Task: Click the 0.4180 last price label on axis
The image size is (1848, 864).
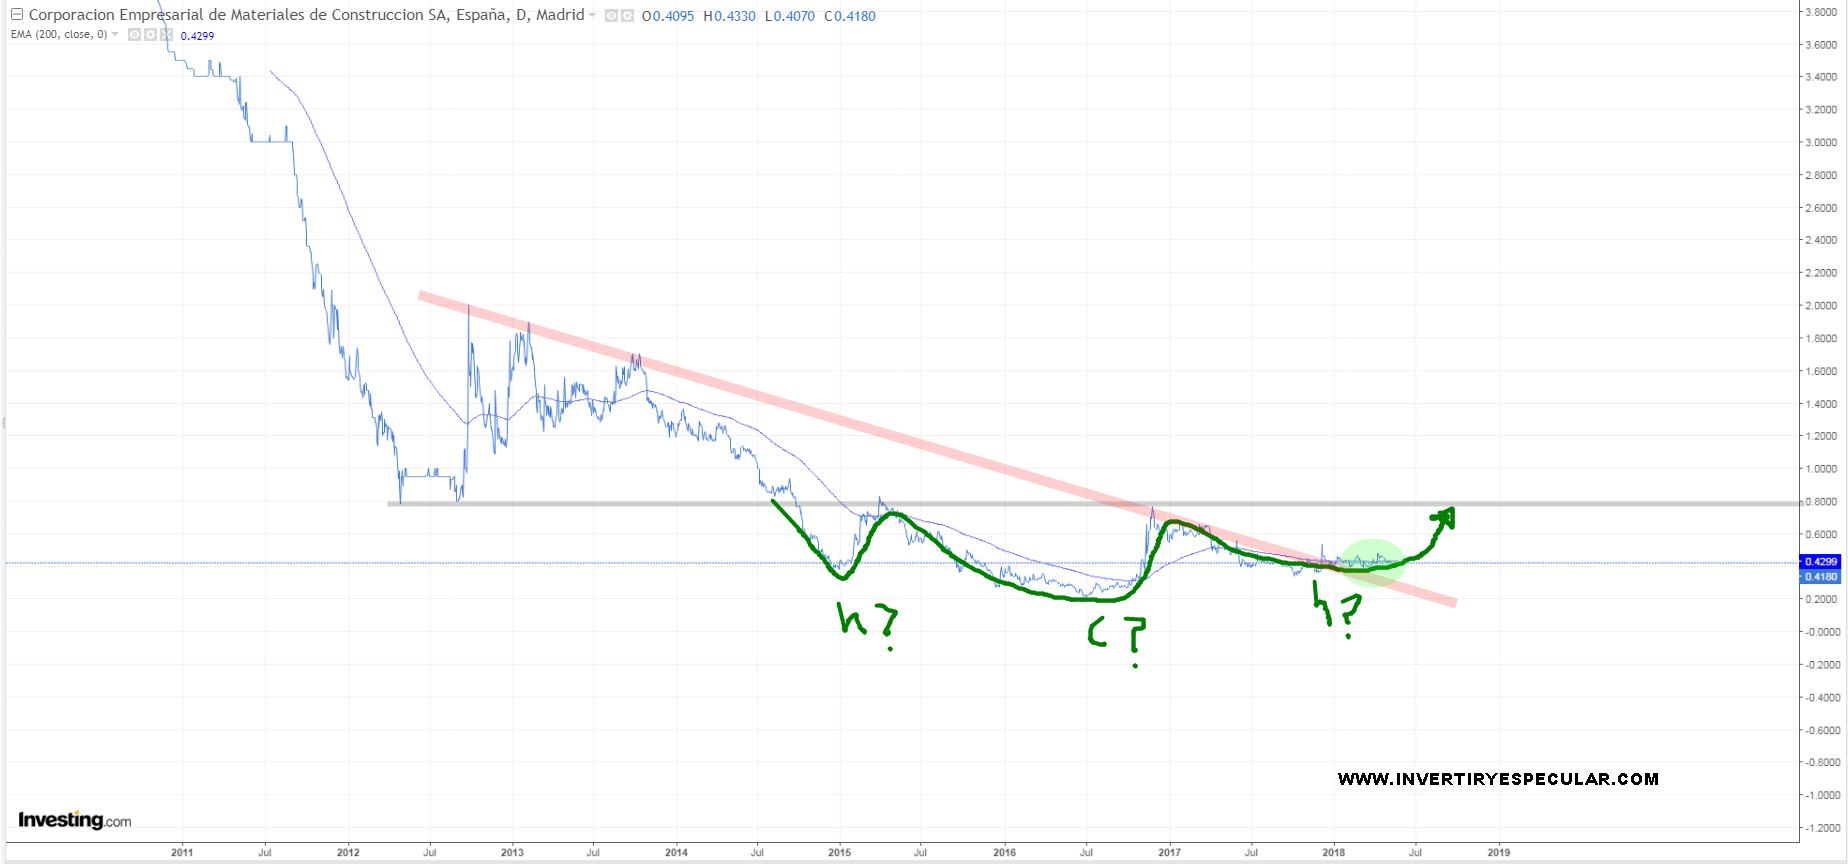Action: tap(1820, 577)
